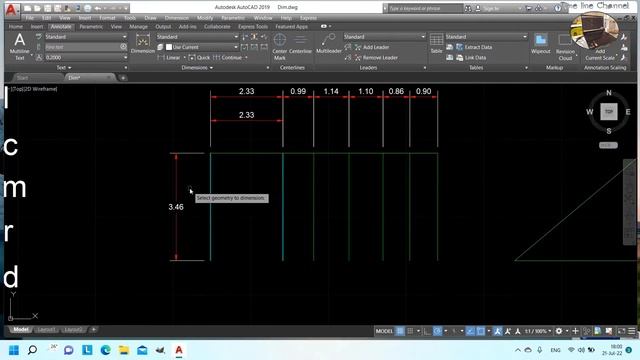The width and height of the screenshot is (640, 360).
Task: Open Windows Start button on taskbar
Action: click(x=13, y=350)
